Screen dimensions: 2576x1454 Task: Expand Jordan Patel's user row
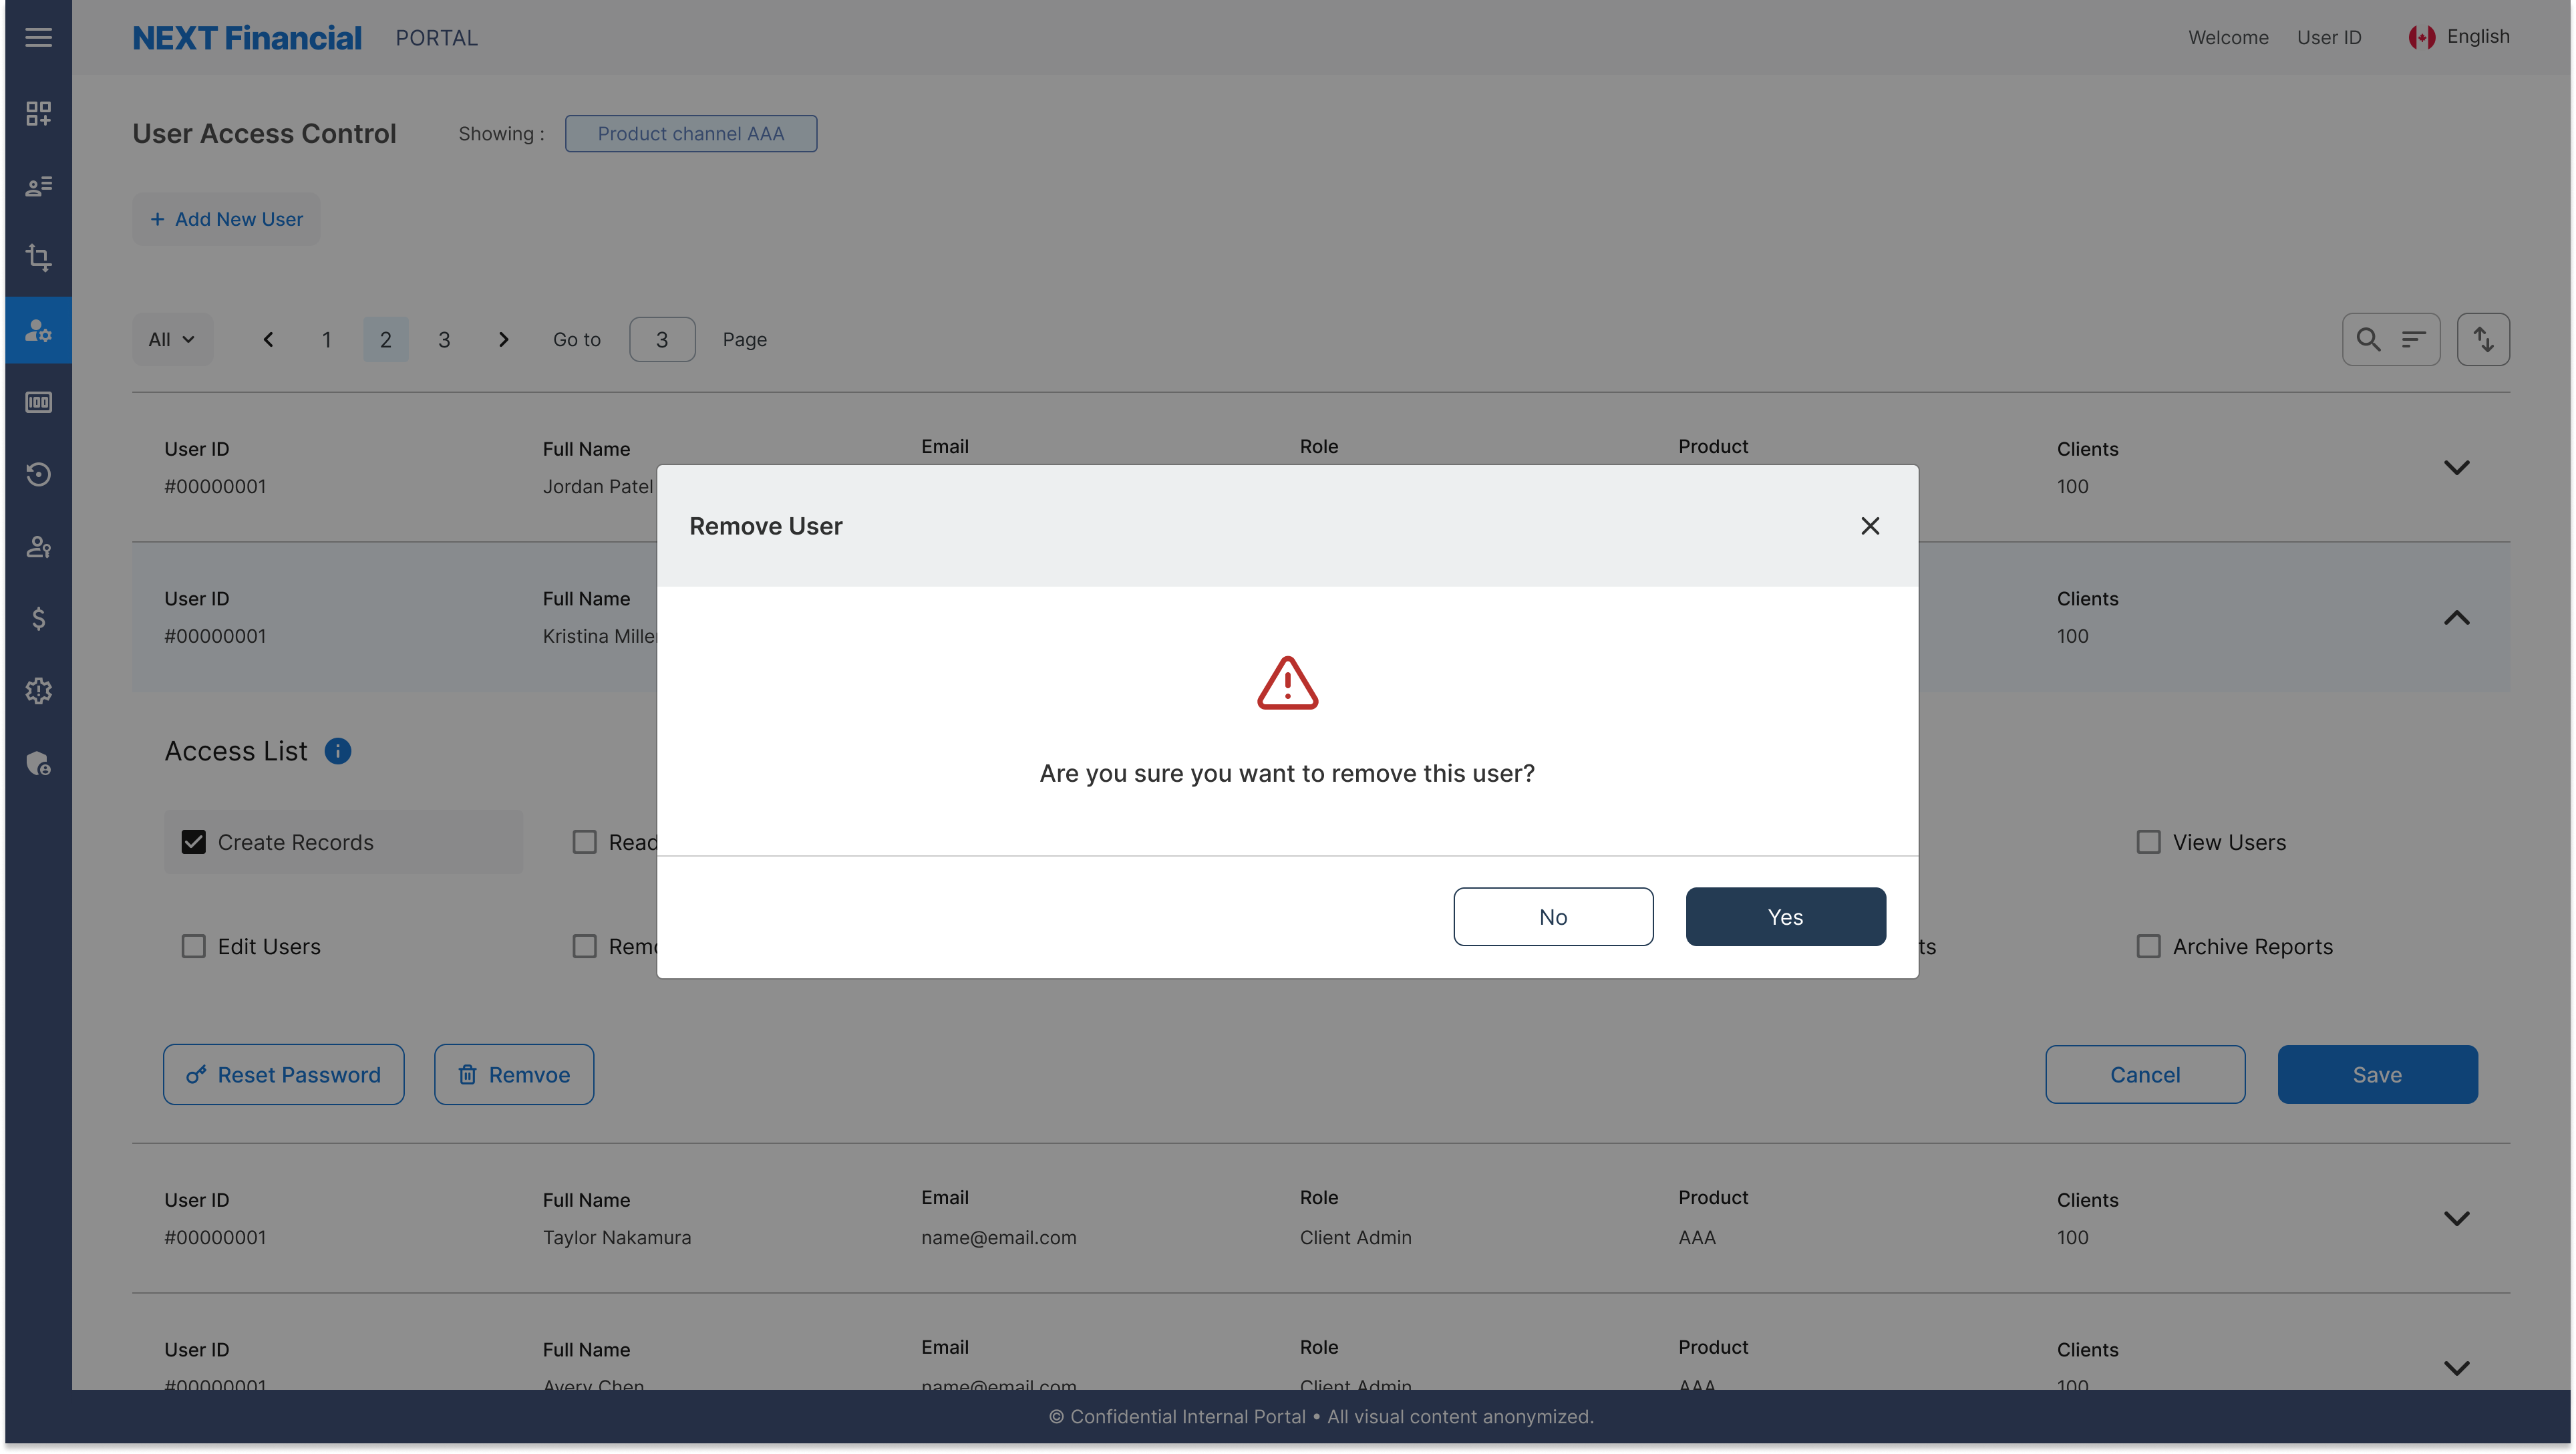click(2457, 467)
